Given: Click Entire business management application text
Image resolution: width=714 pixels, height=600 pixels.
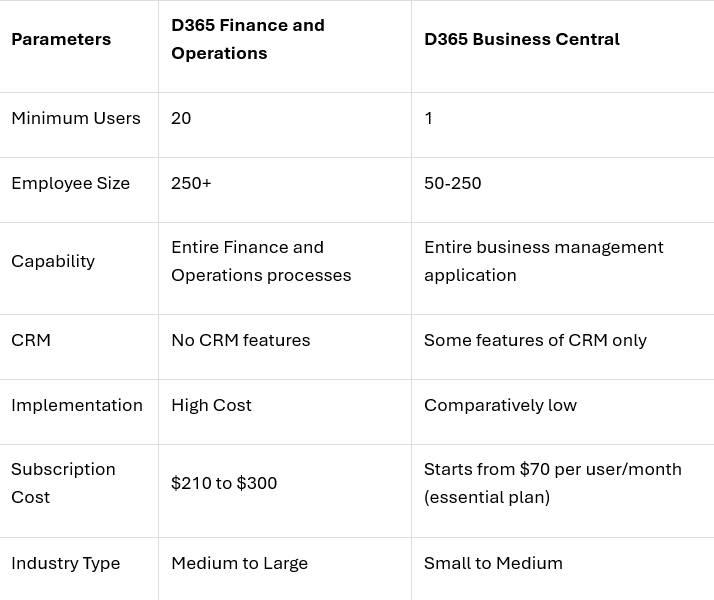Looking at the screenshot, I should coord(544,261).
